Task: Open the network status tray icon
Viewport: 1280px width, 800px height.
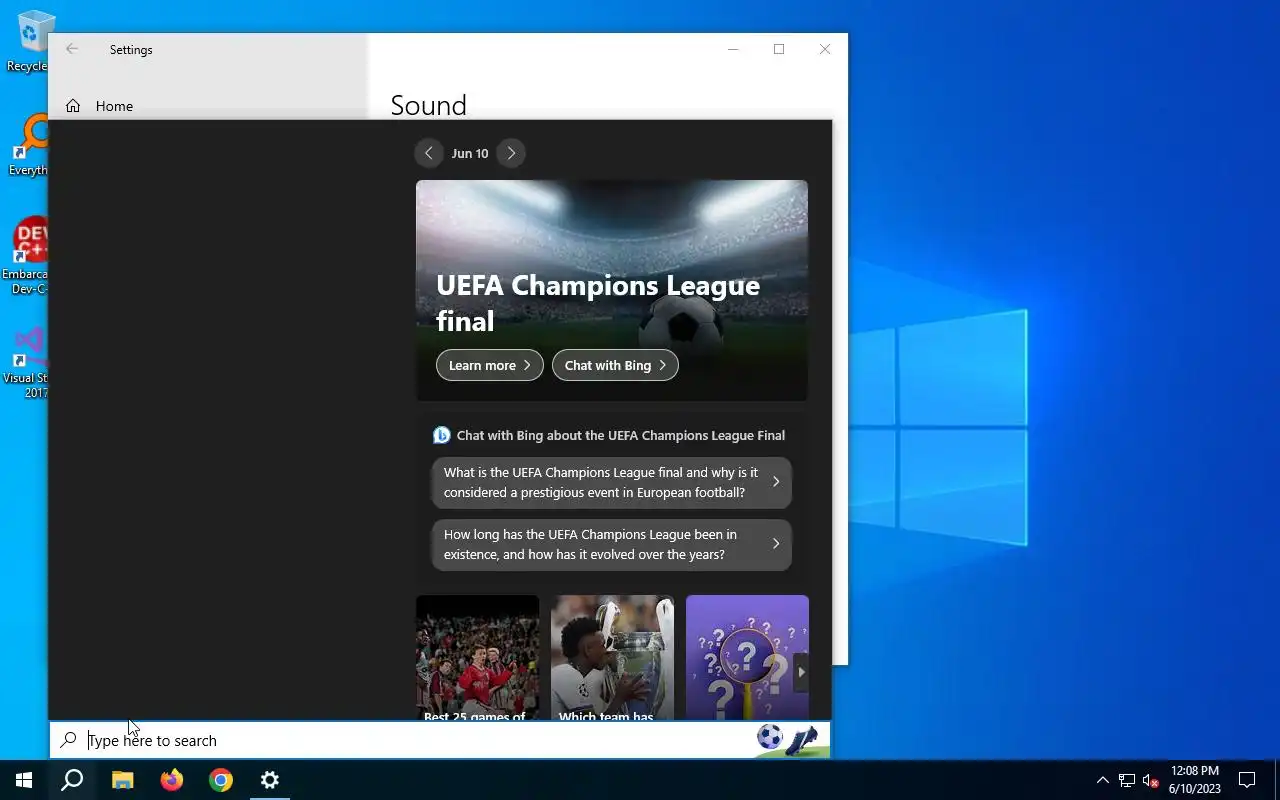Action: [x=1127, y=780]
